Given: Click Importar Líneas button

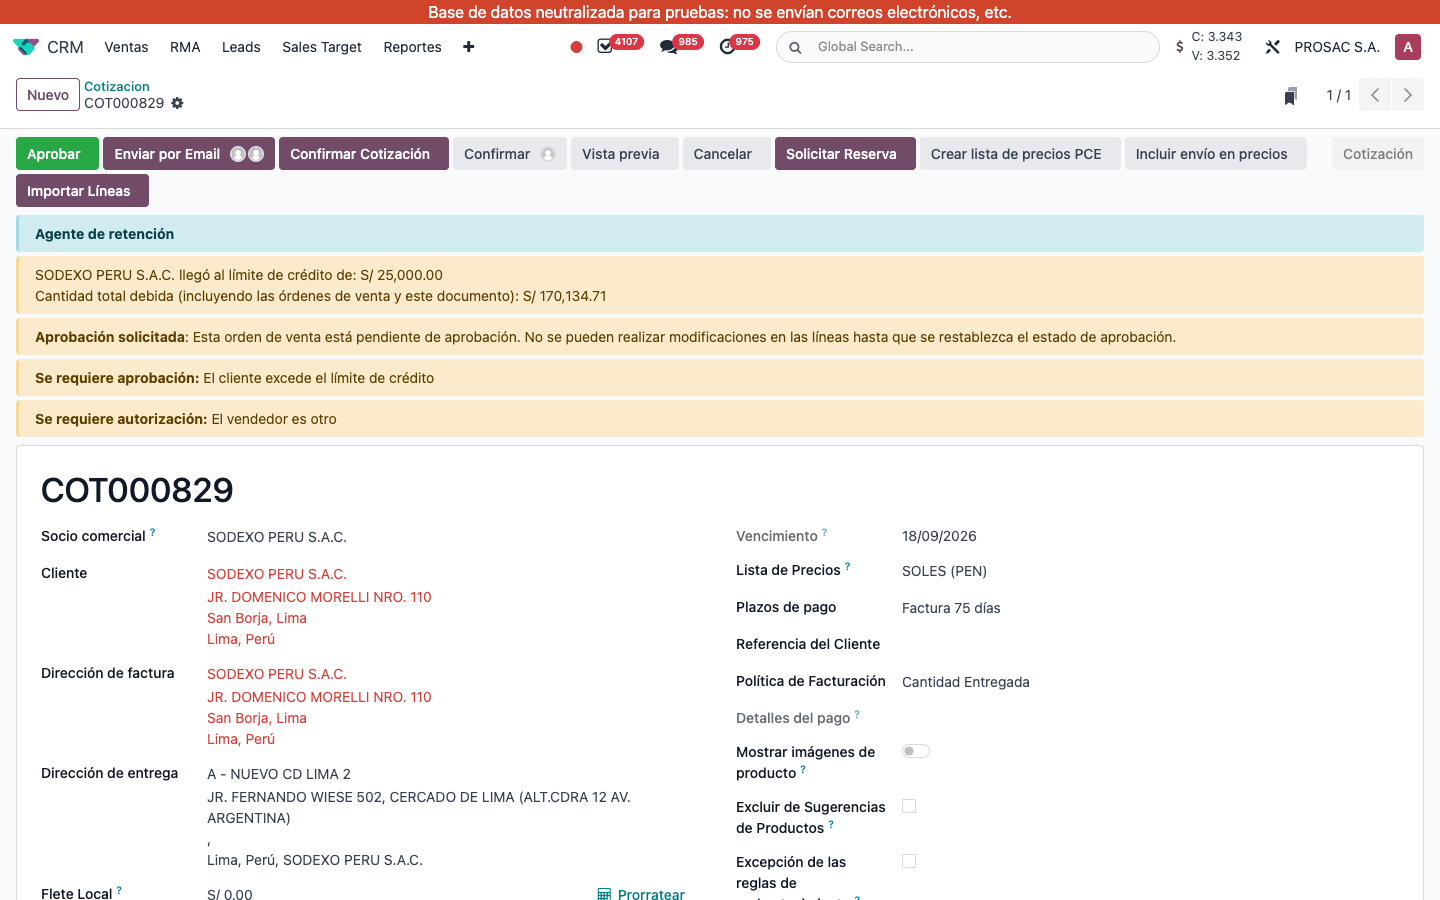Looking at the screenshot, I should coord(82,191).
